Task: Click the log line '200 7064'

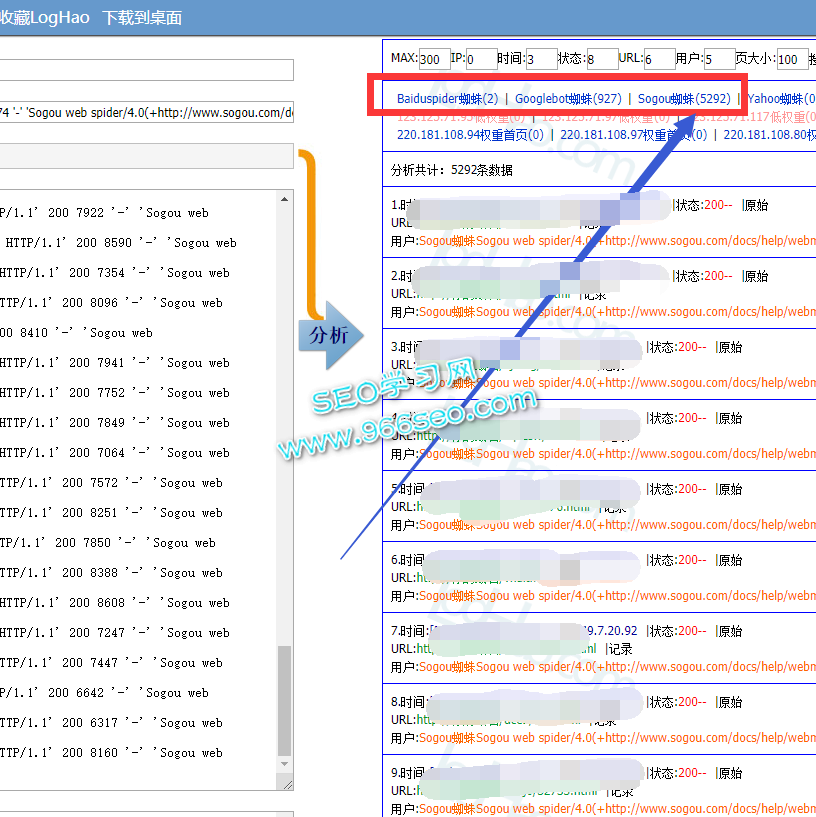Action: (x=115, y=453)
